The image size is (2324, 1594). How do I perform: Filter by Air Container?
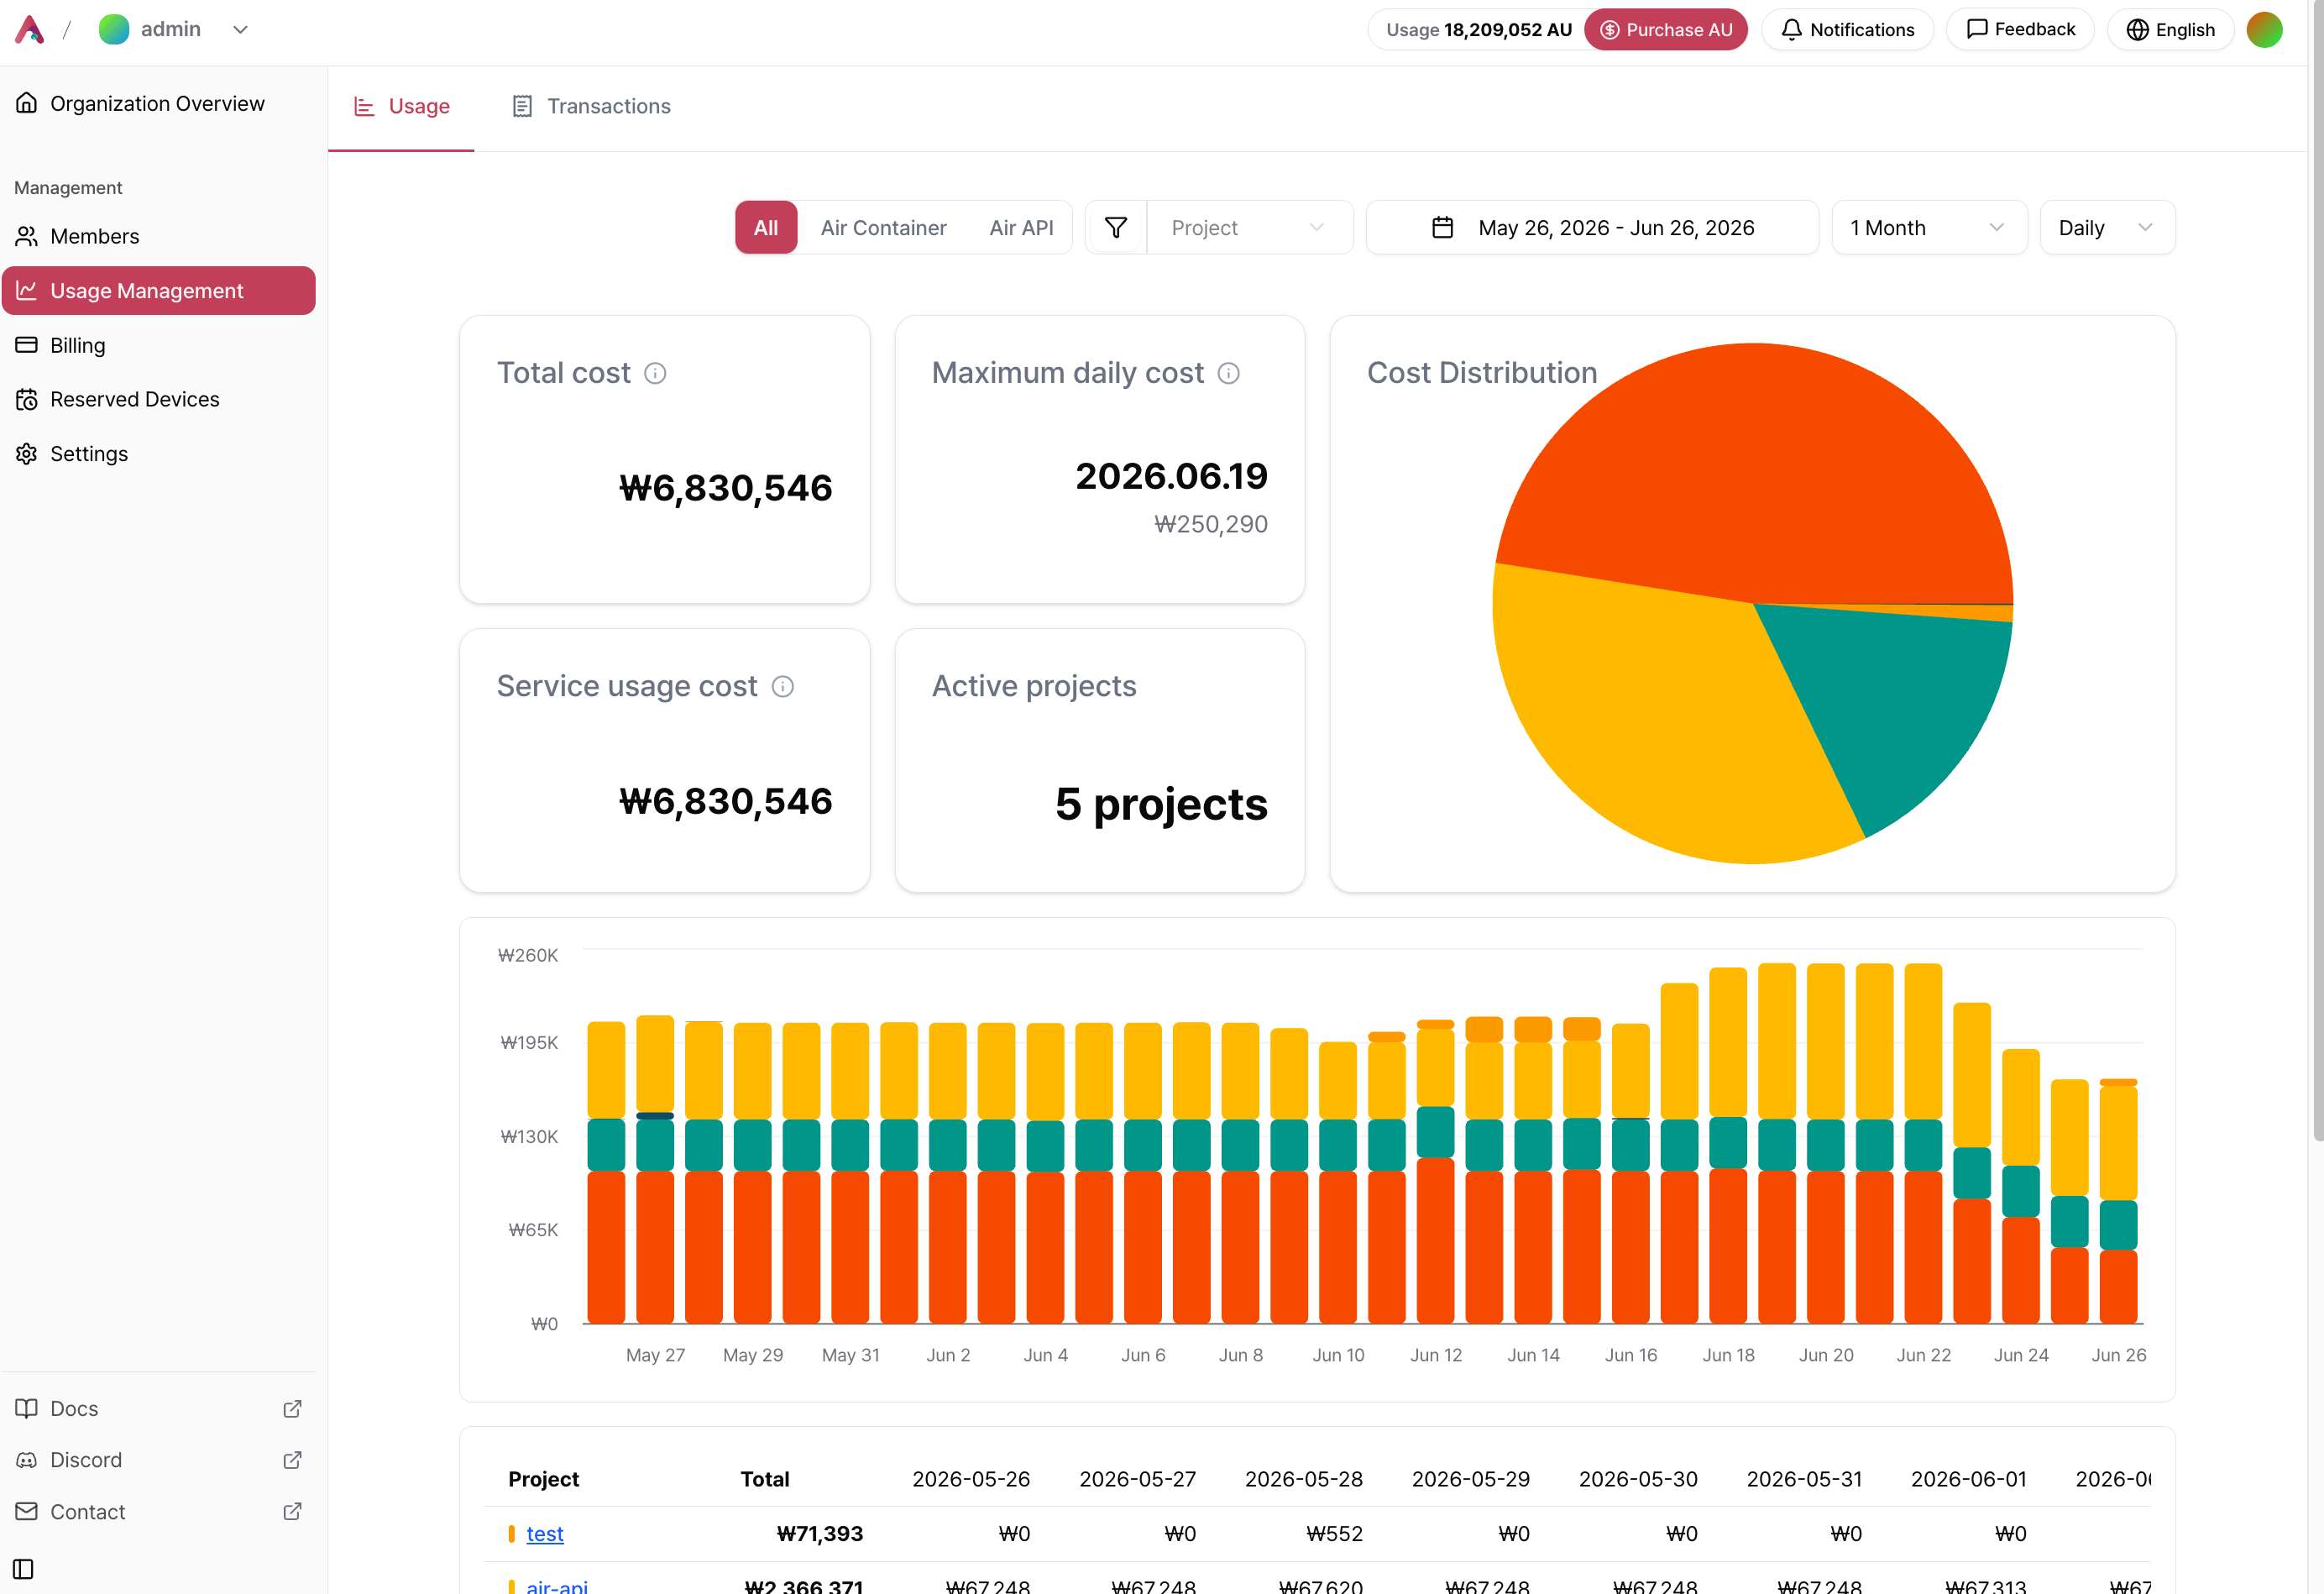883,228
